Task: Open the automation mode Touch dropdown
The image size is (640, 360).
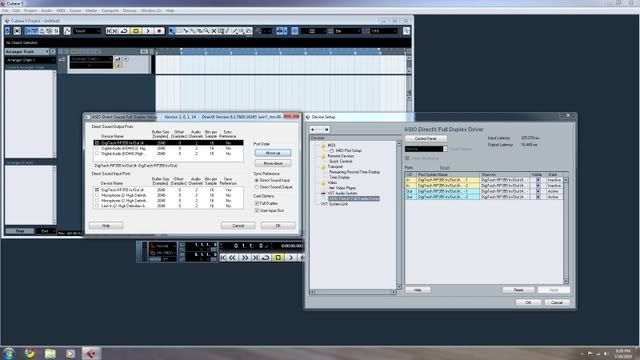Action: 87,31
